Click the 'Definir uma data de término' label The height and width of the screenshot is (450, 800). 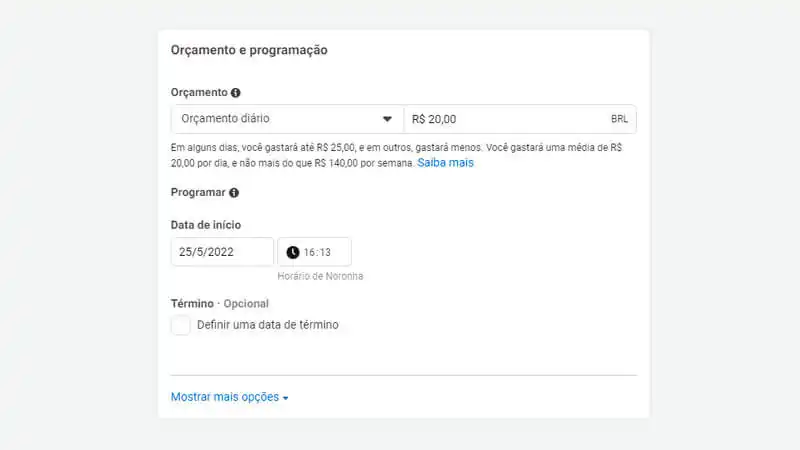[267, 325]
